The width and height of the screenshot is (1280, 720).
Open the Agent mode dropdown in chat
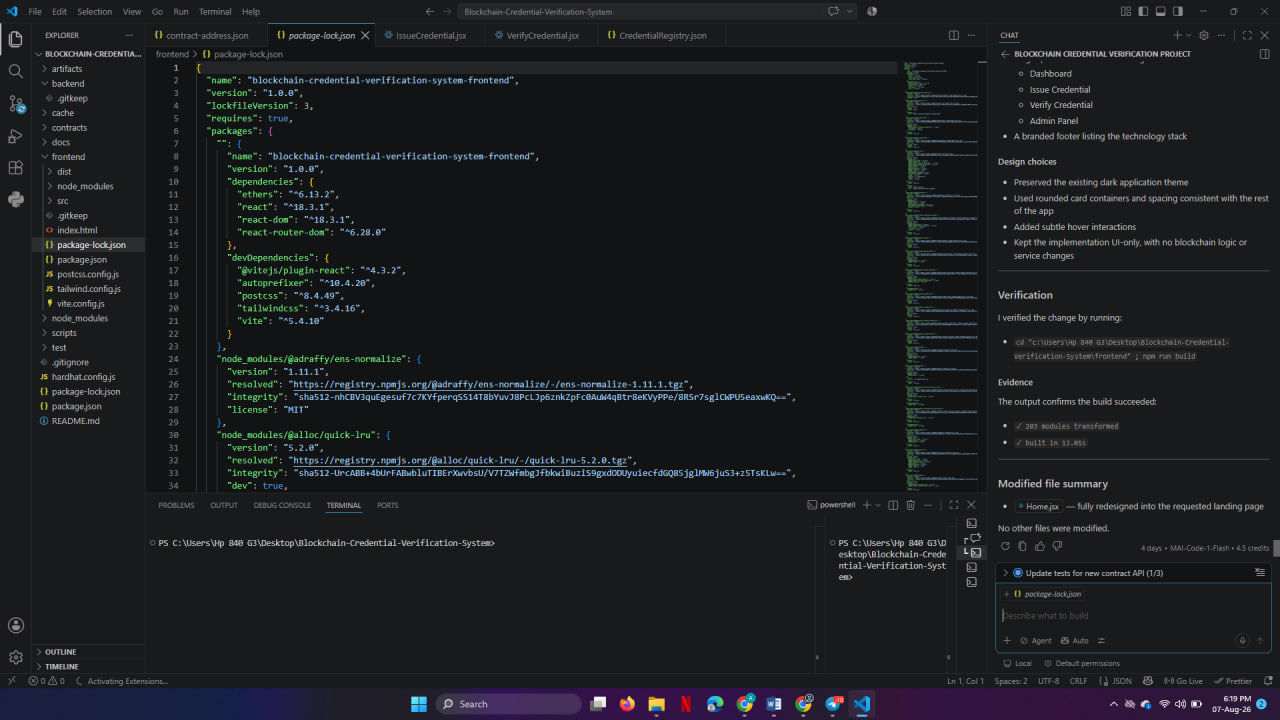coord(1036,641)
